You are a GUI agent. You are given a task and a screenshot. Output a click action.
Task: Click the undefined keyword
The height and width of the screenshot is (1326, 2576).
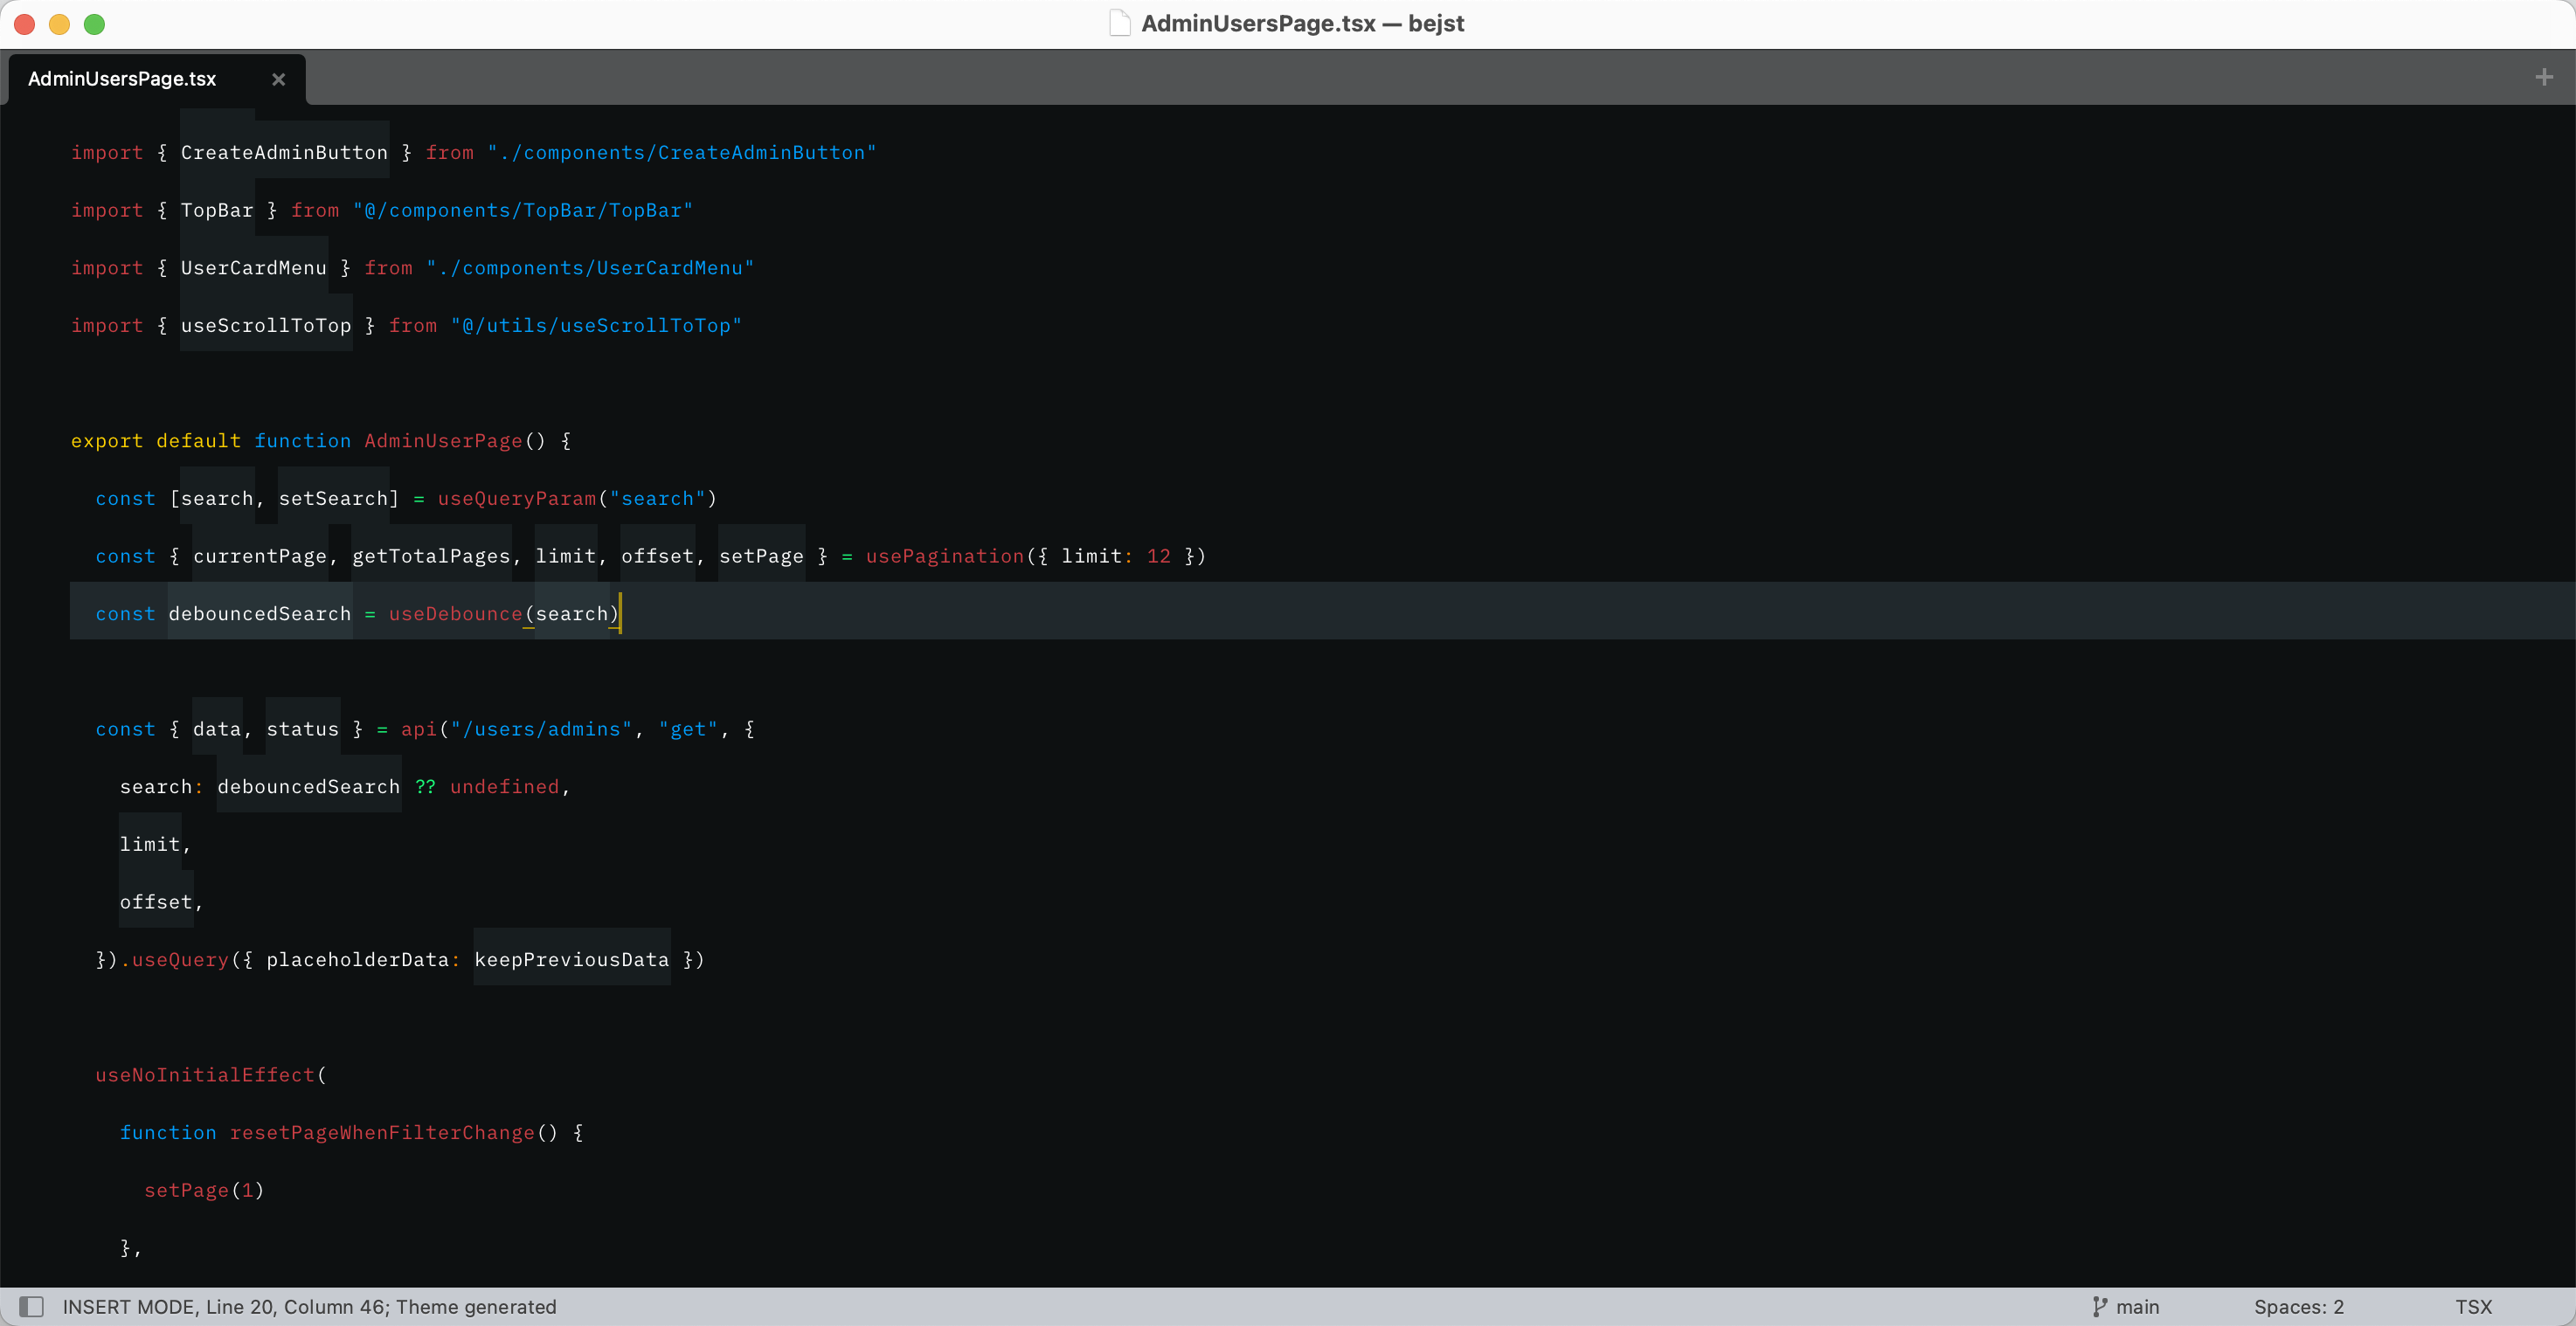(504, 787)
